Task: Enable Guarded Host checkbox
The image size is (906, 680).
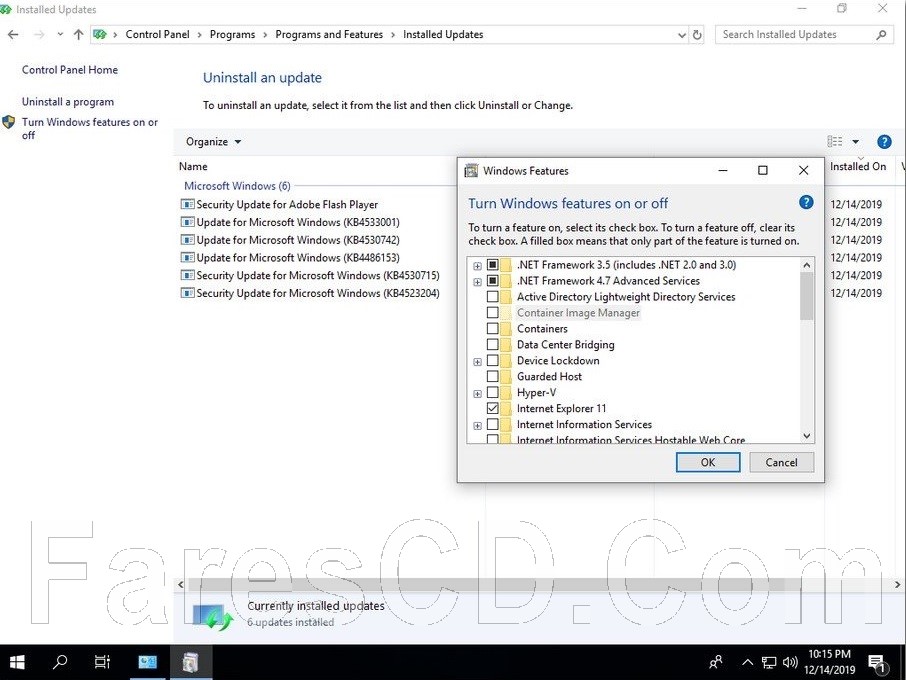Action: point(492,377)
